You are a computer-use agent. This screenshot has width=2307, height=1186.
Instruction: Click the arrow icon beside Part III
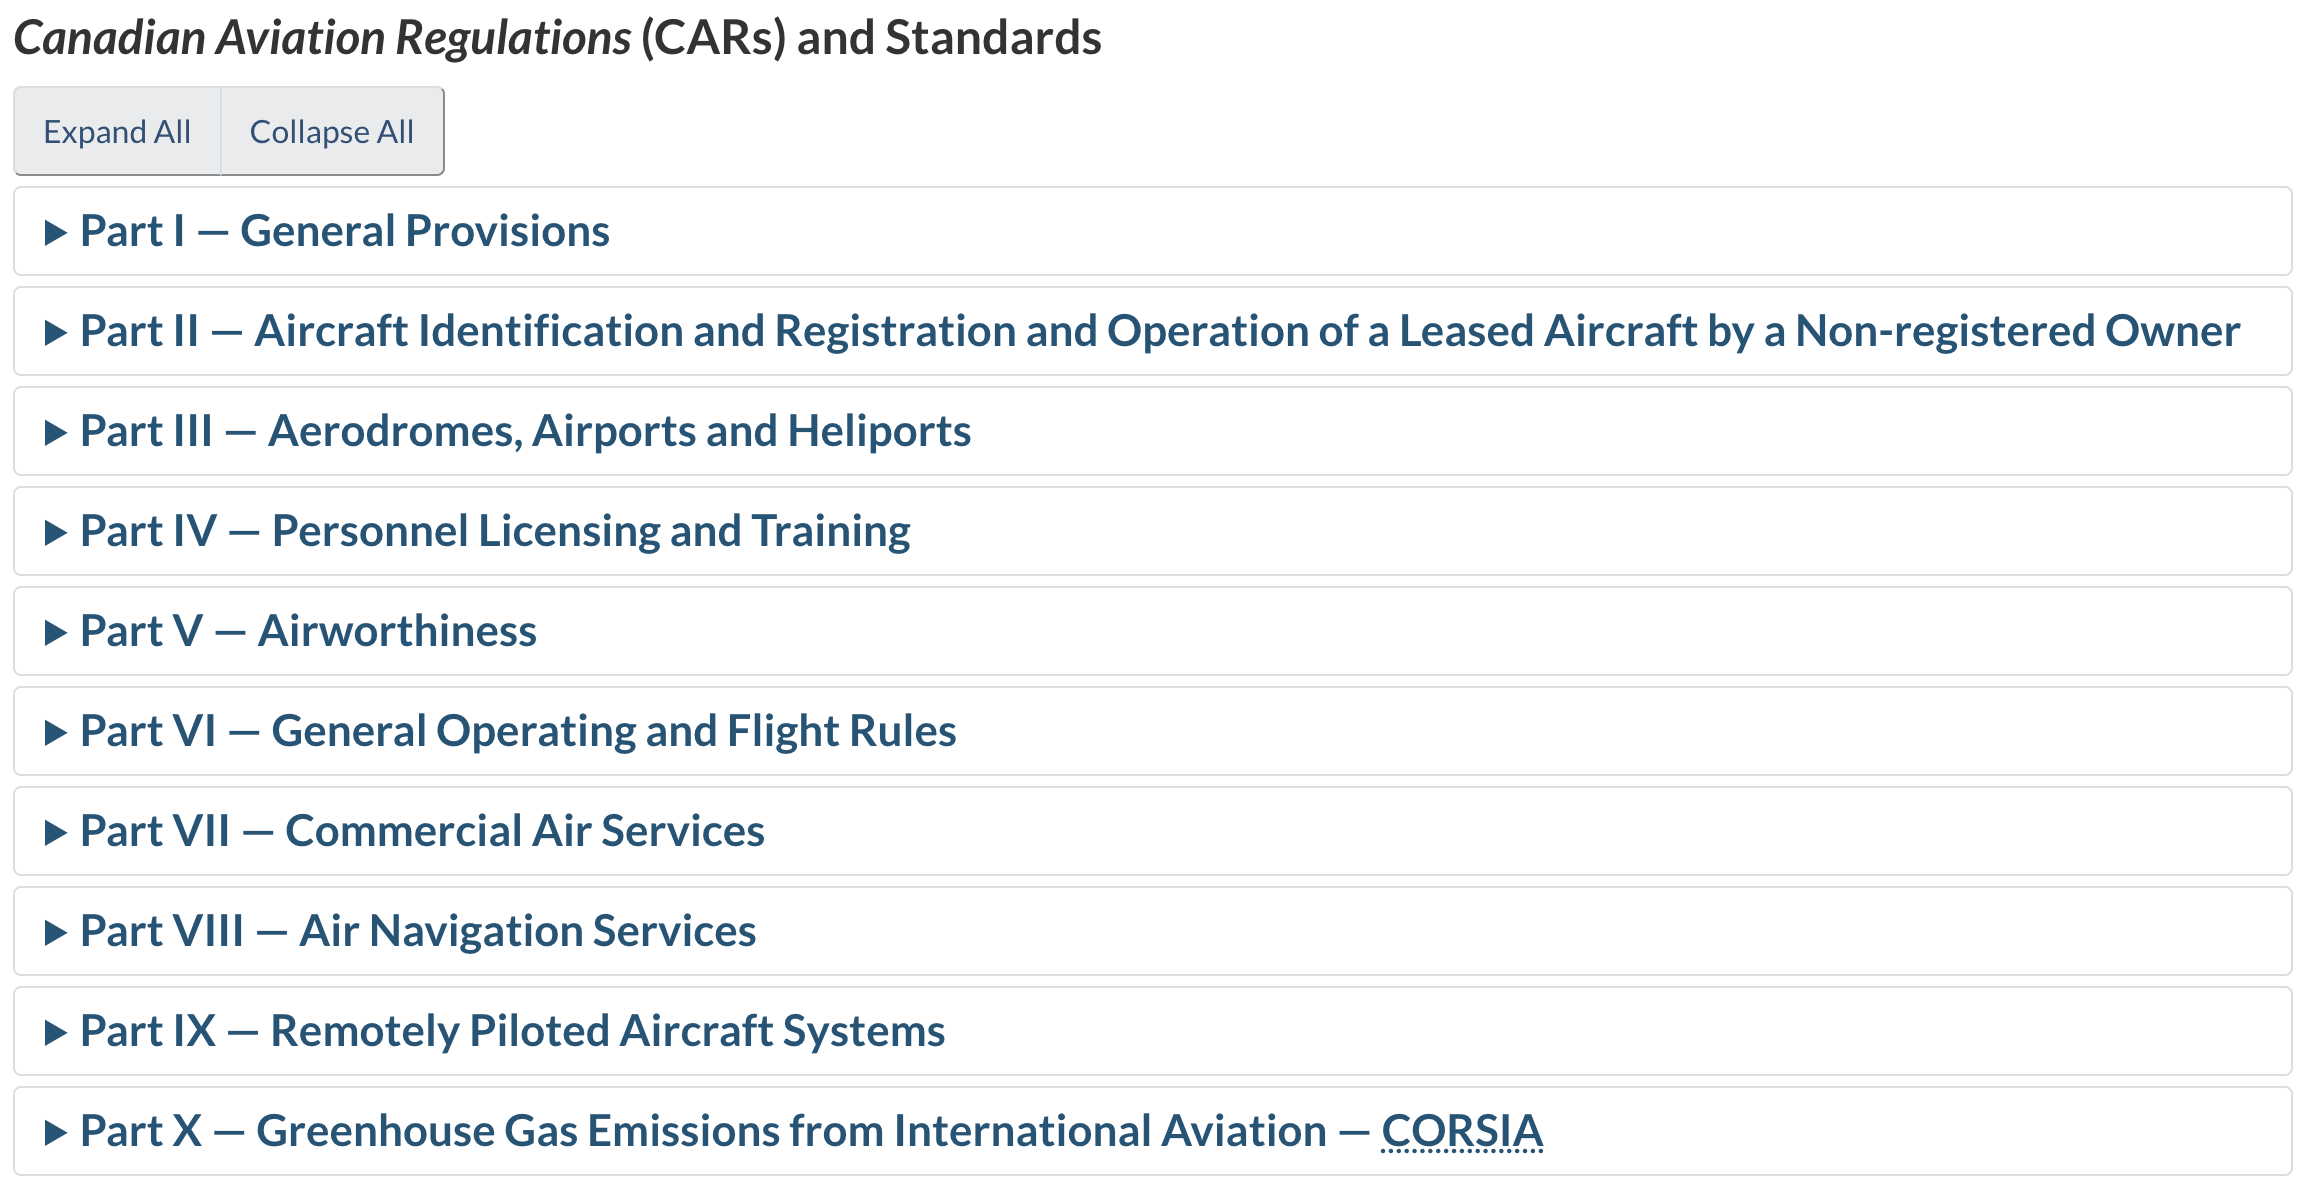(56, 433)
